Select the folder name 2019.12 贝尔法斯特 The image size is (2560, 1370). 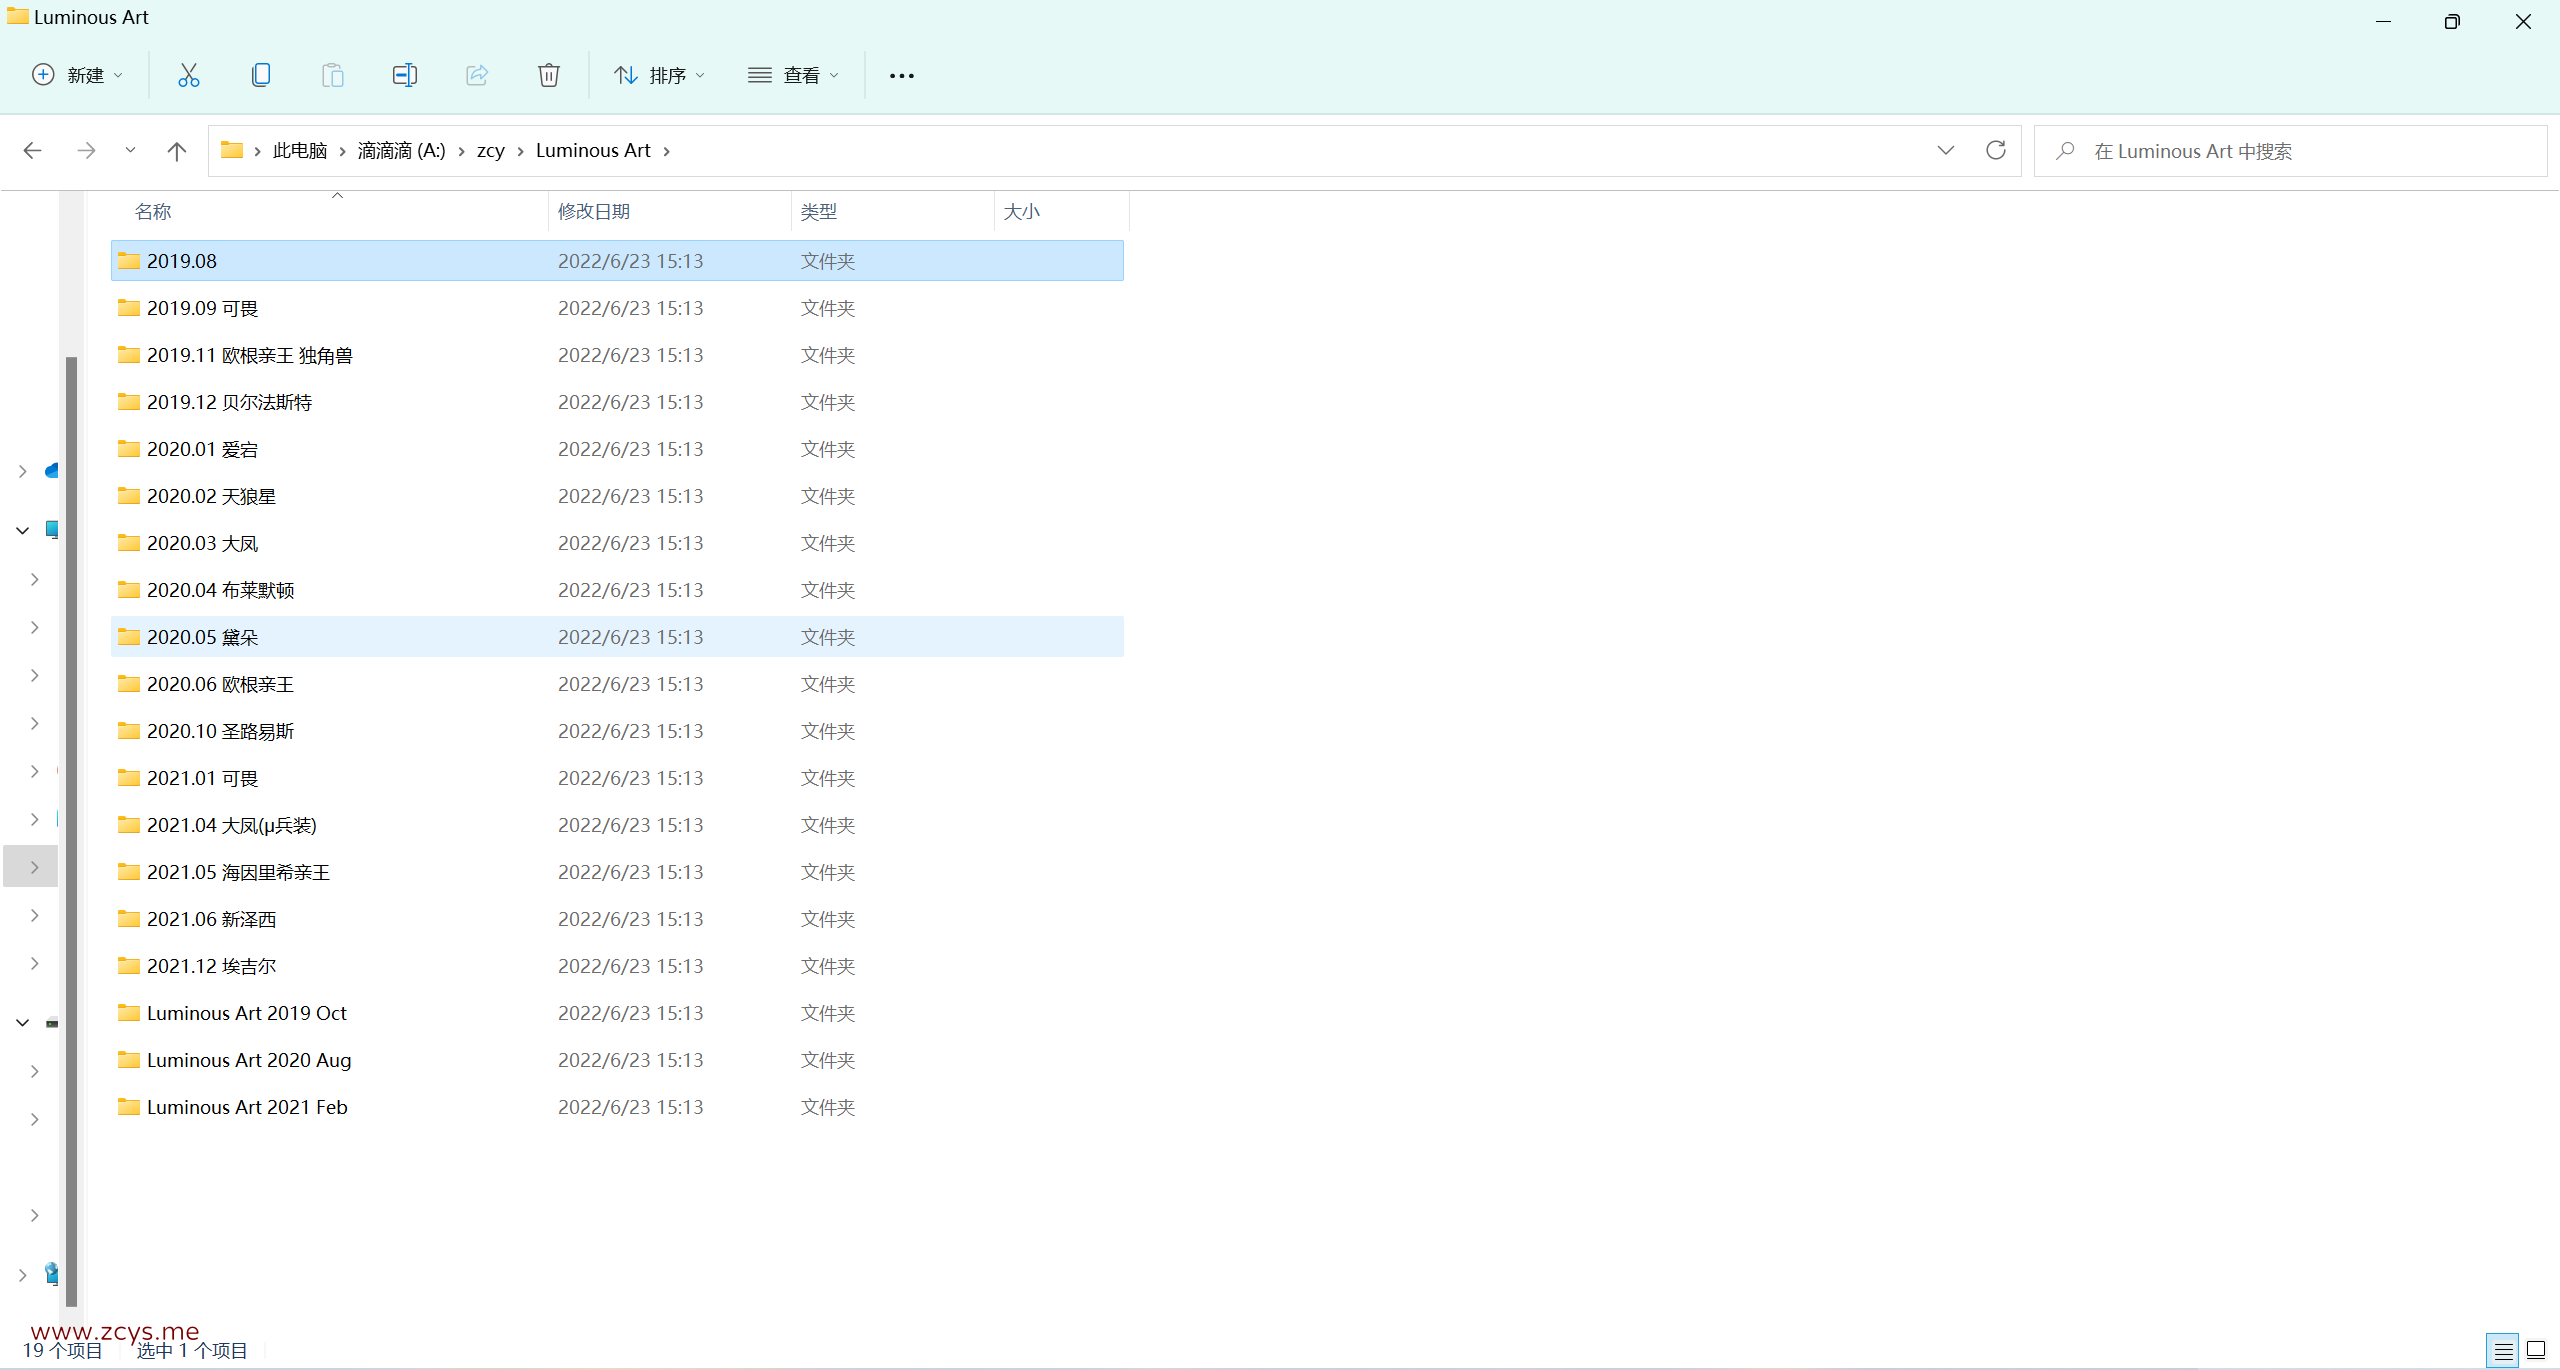point(230,402)
